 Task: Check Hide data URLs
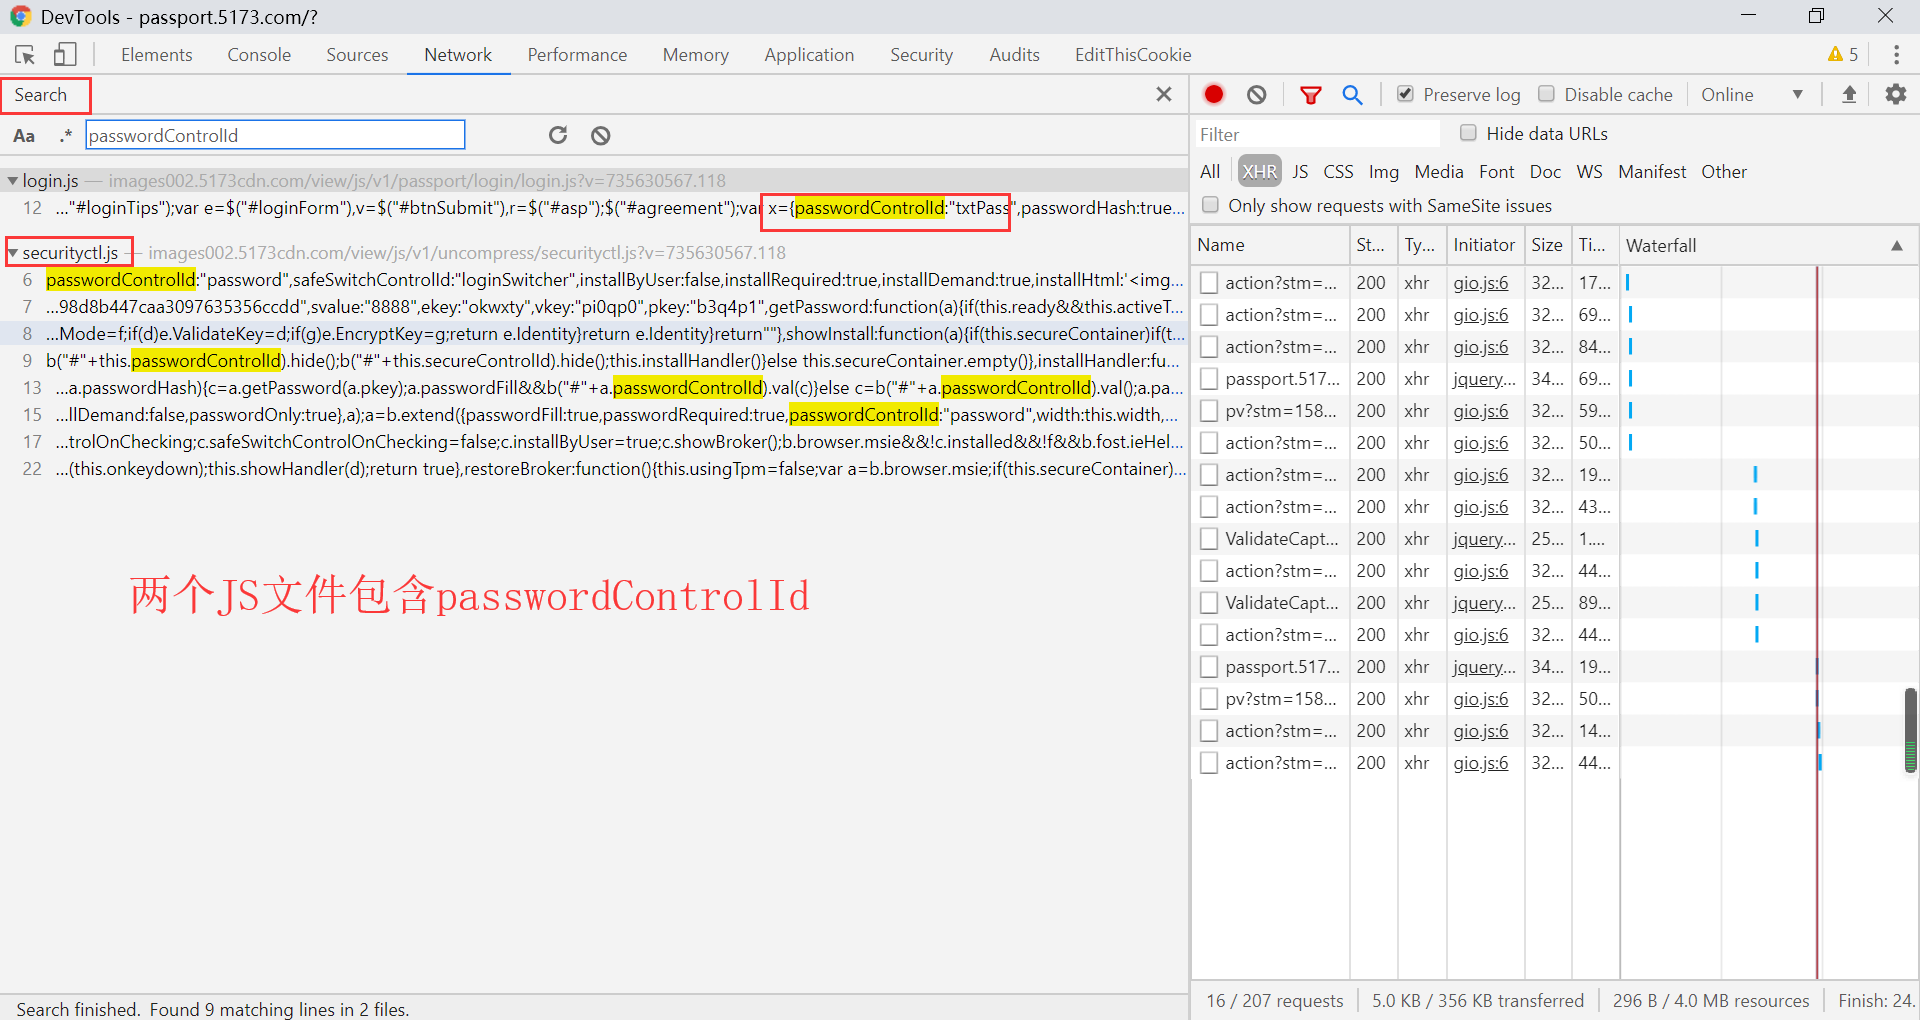pyautogui.click(x=1468, y=133)
